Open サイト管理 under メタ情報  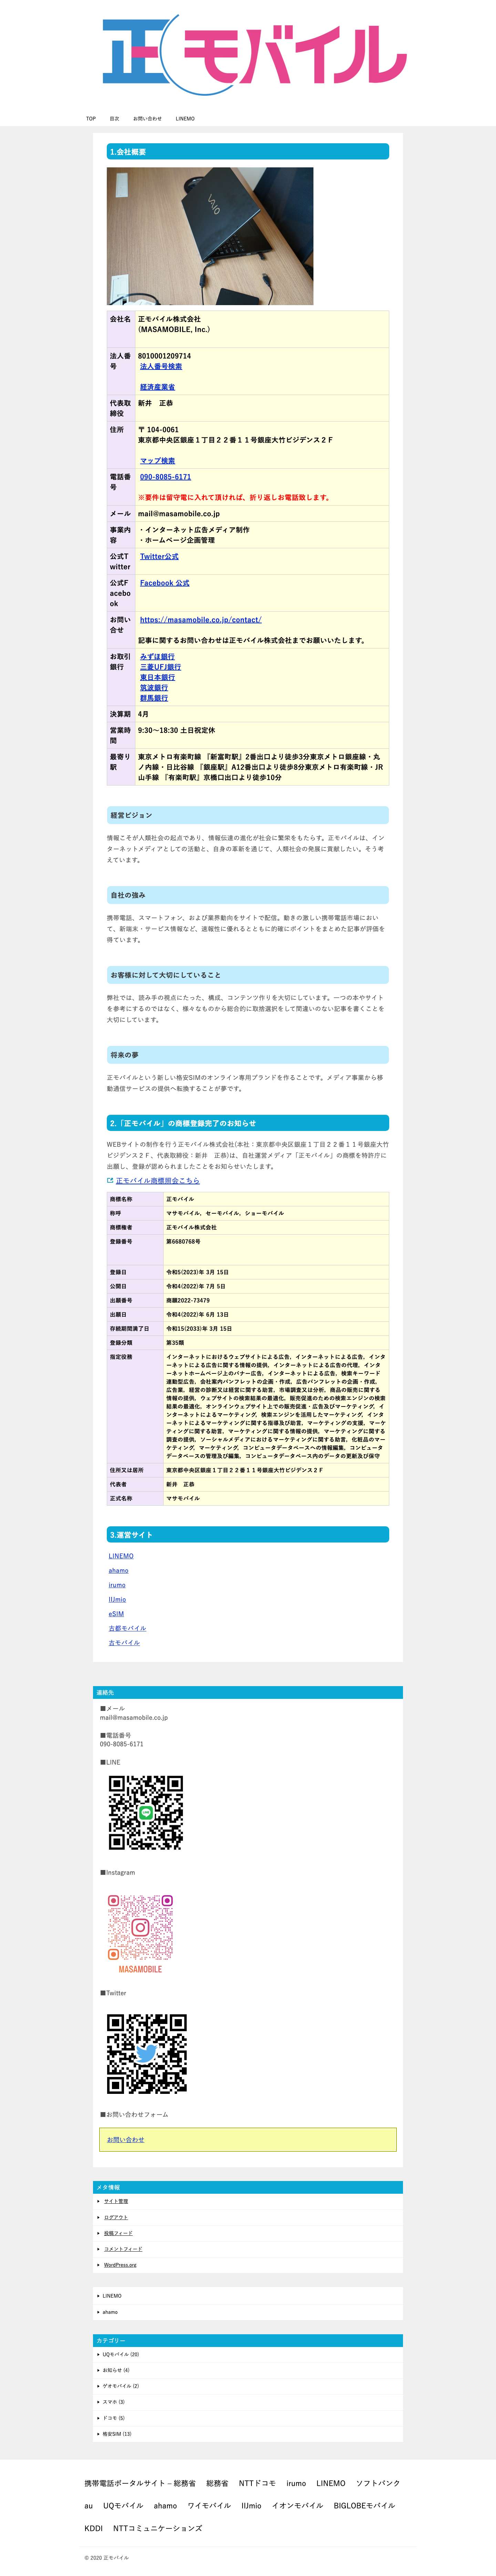tap(116, 2201)
